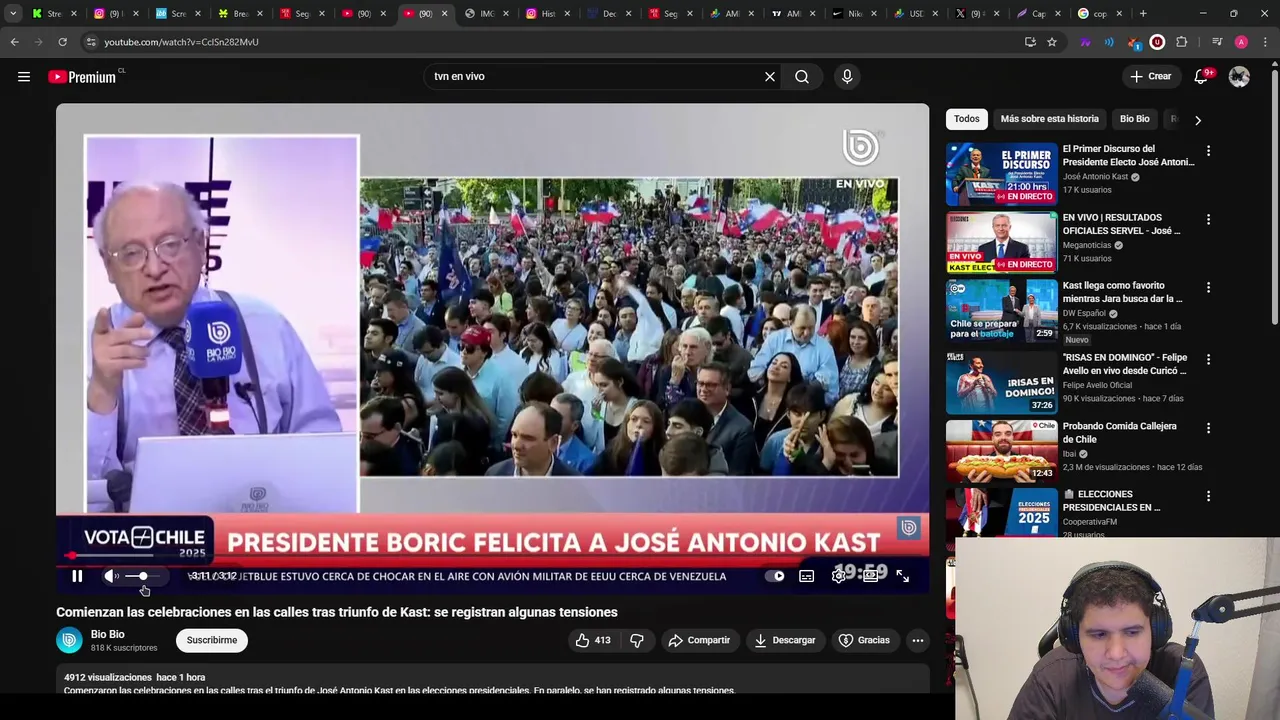Adjust the video volume slider
The width and height of the screenshot is (1280, 720).
143,576
